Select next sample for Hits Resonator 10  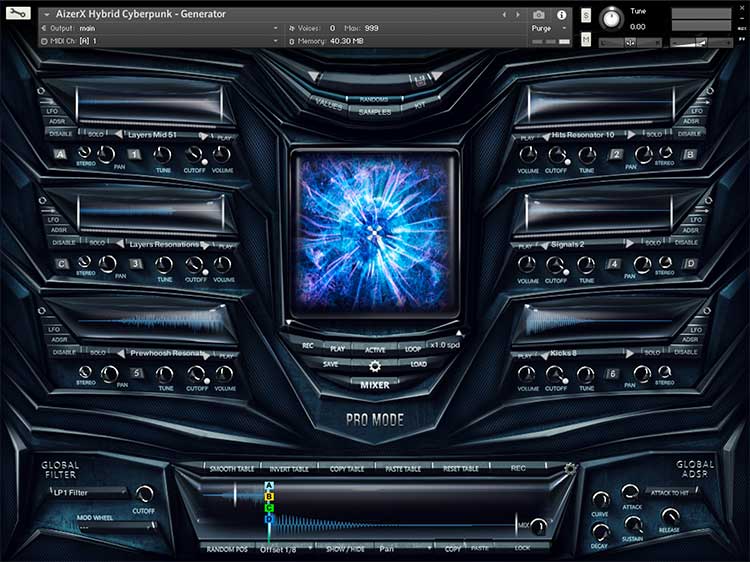[631, 135]
